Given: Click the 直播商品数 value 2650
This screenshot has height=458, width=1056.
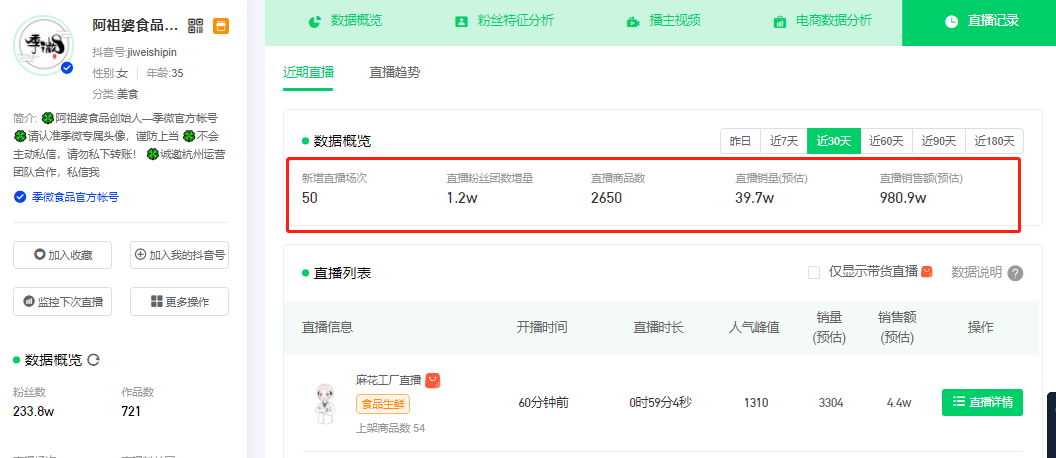Looking at the screenshot, I should (607, 198).
